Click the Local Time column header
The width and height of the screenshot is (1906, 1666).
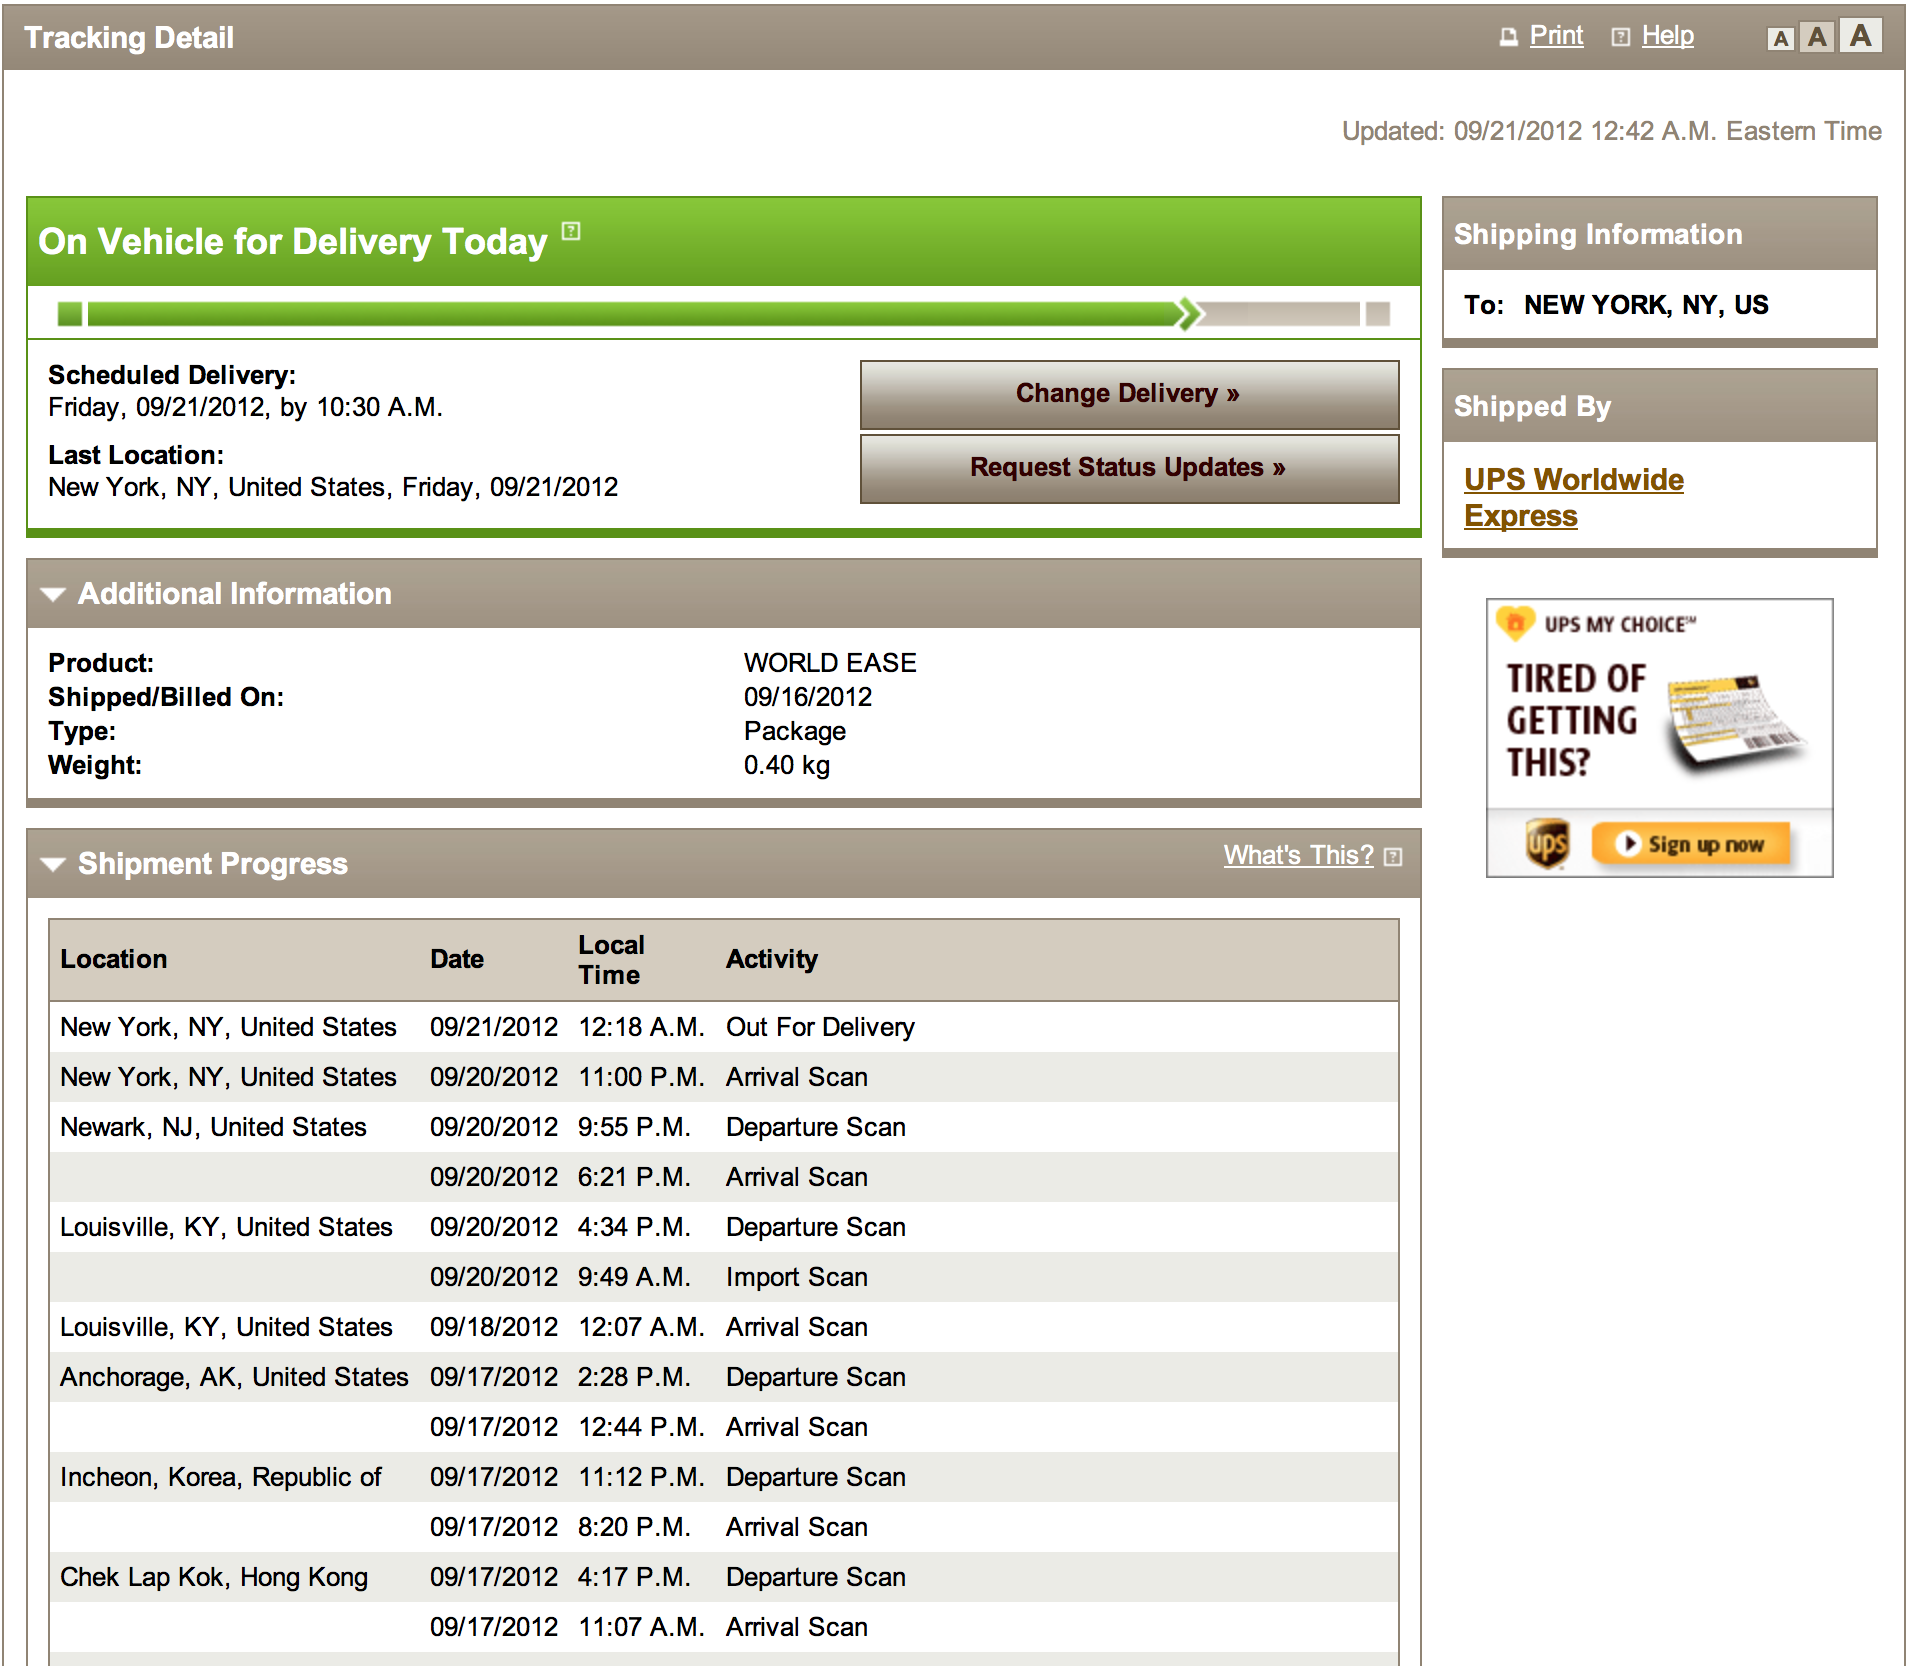tap(611, 960)
